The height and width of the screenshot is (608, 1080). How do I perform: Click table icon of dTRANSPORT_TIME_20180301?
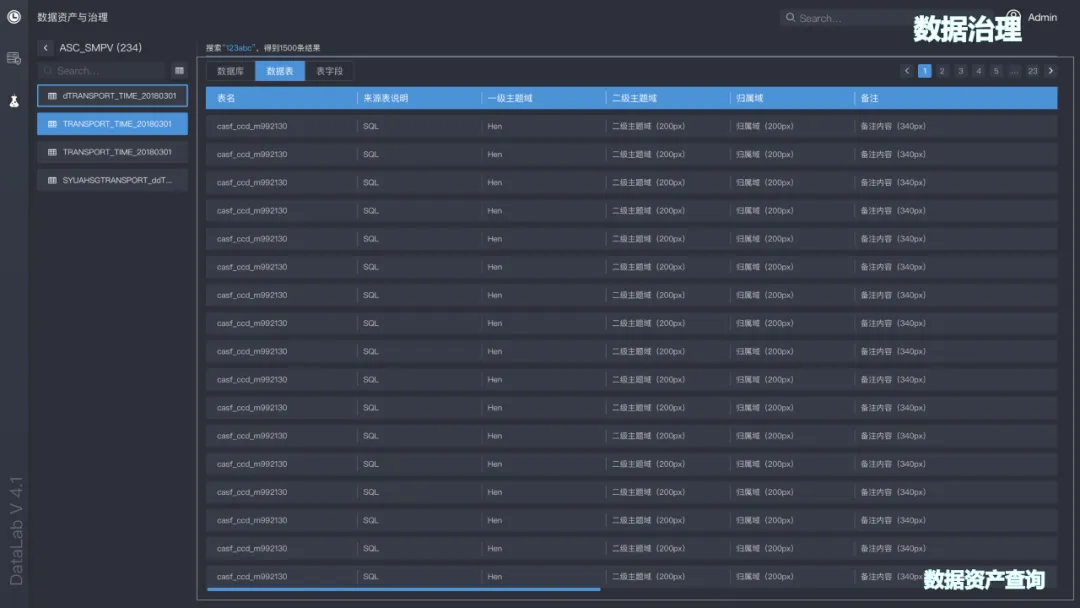tap(52, 96)
